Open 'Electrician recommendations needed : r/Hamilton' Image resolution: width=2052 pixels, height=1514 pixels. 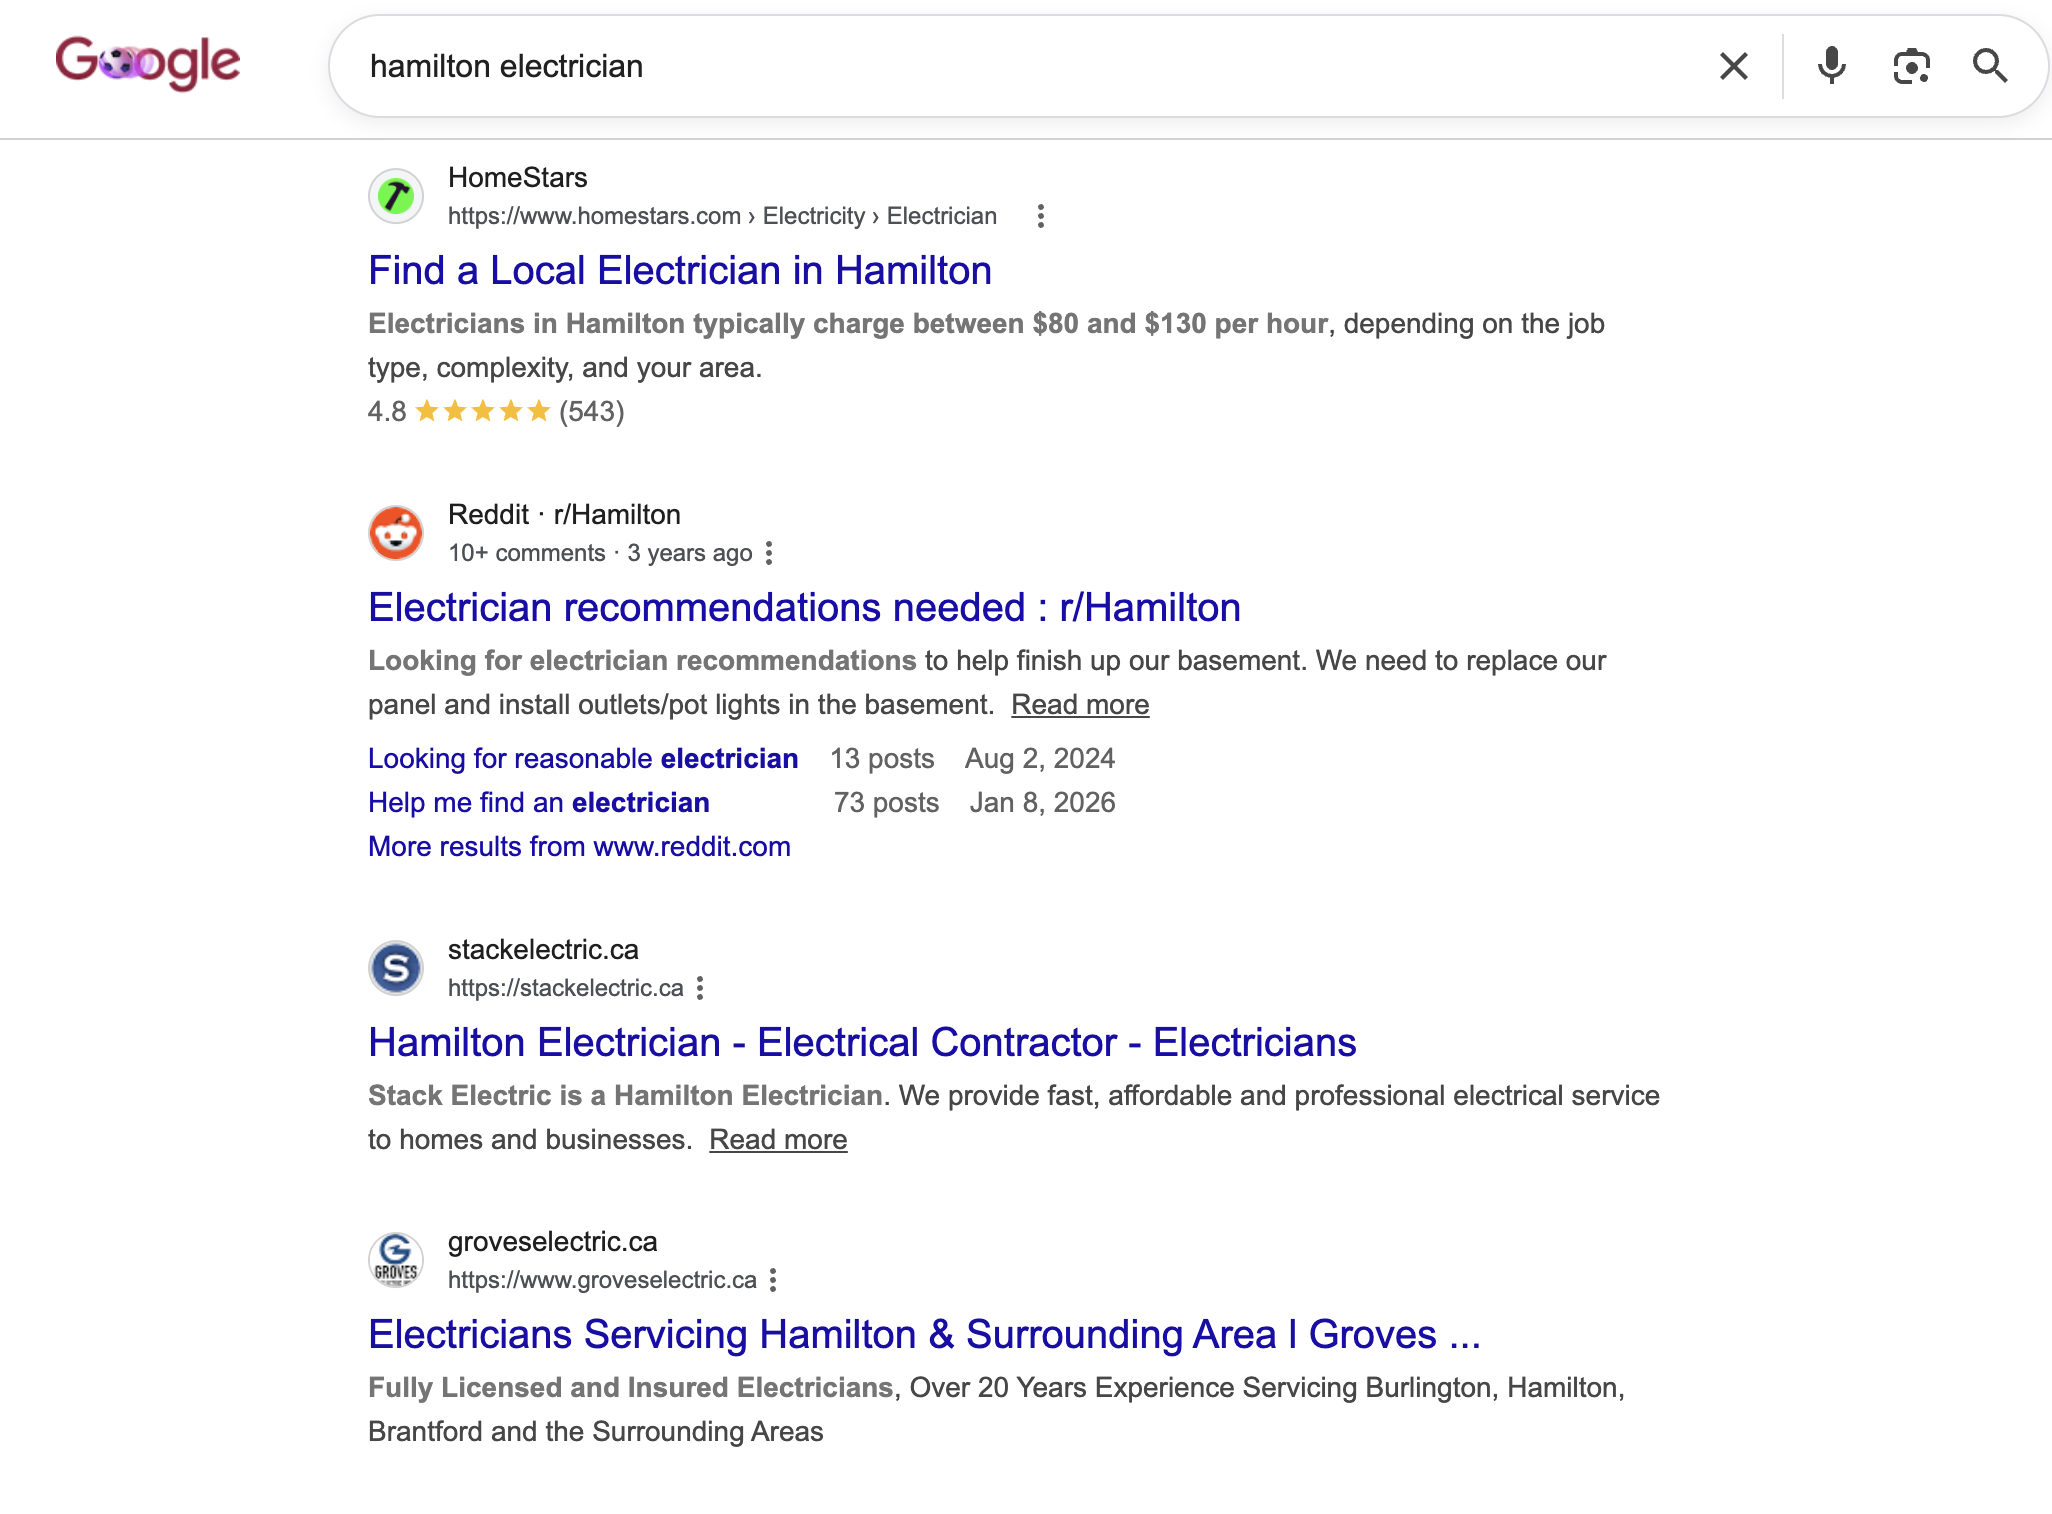(x=804, y=608)
